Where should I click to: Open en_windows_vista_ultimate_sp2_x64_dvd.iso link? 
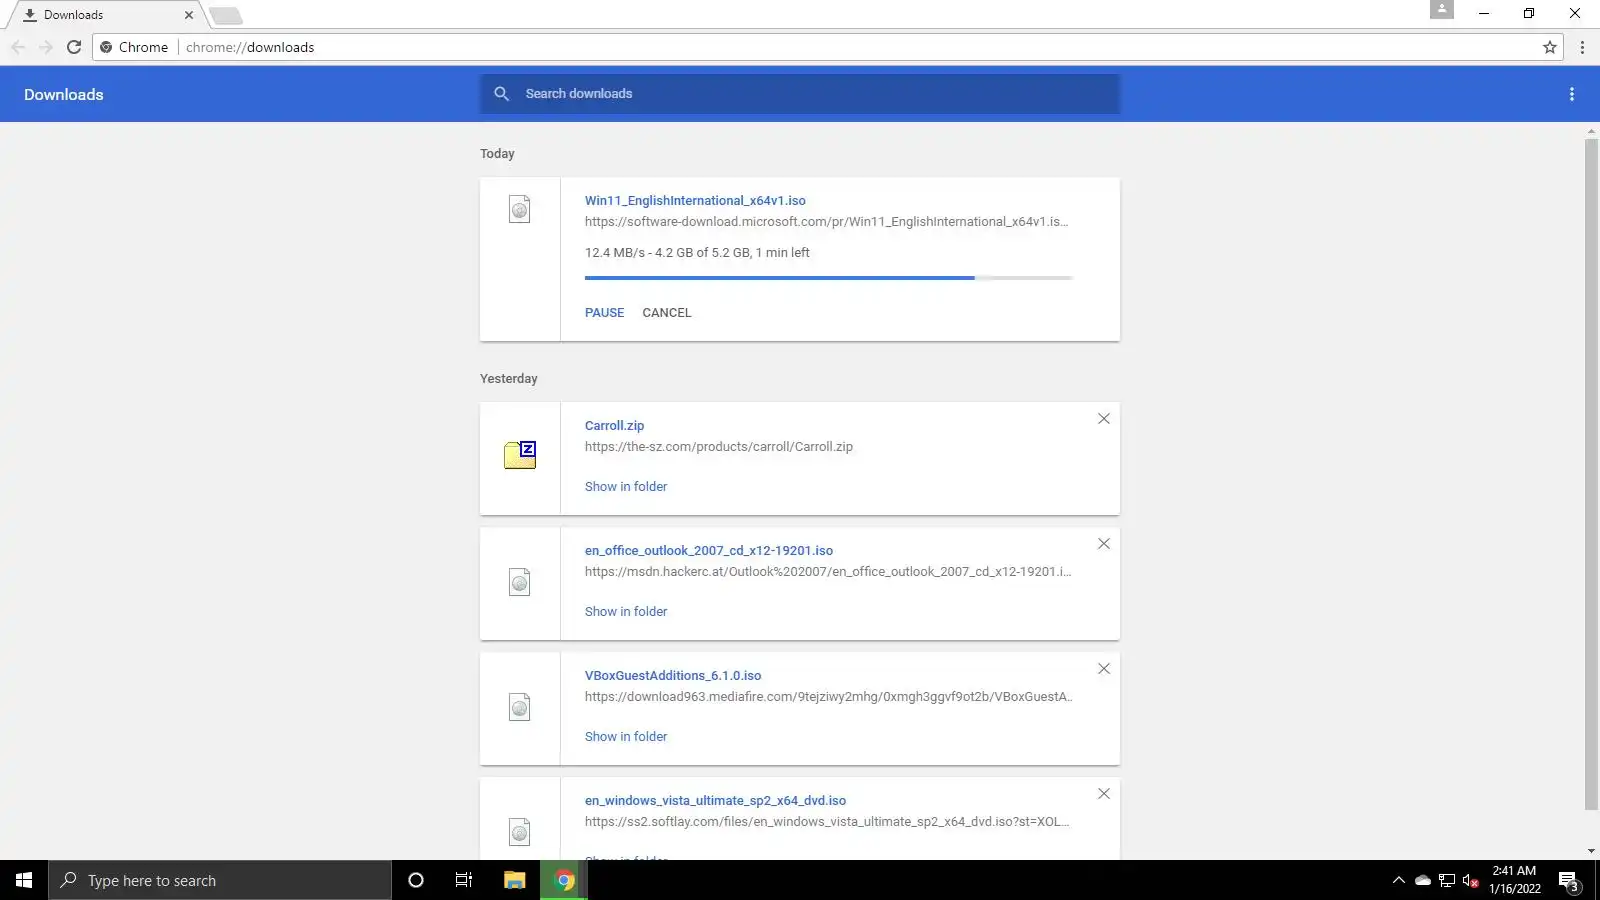(715, 801)
